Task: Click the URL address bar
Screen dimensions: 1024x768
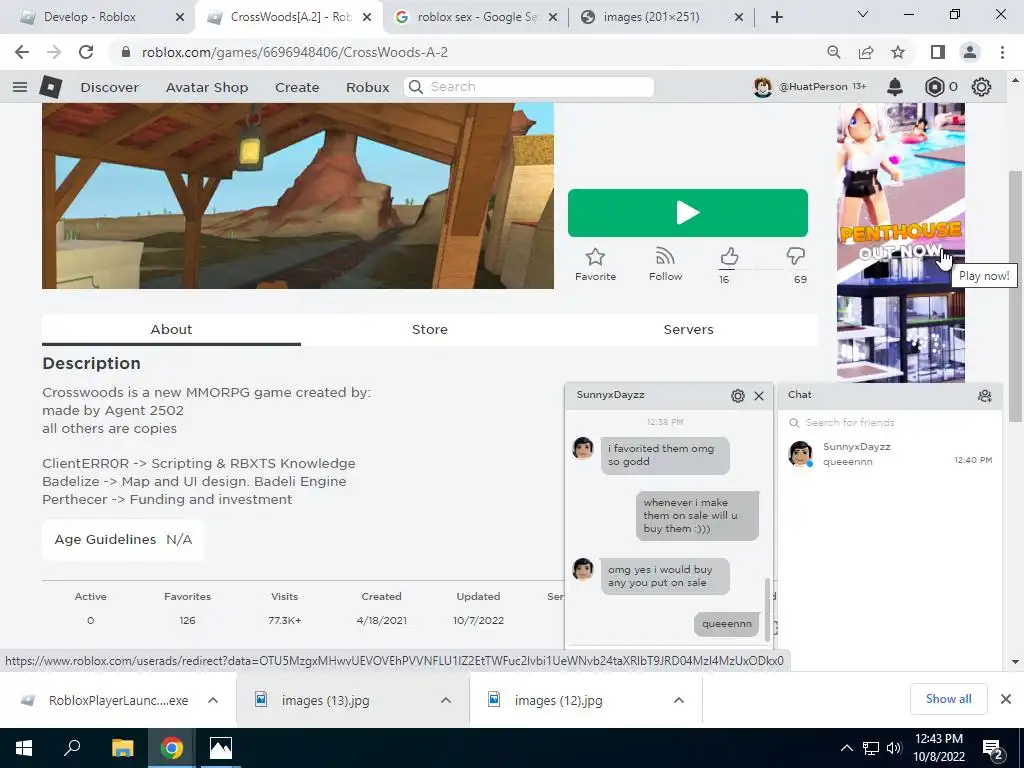Action: click(x=470, y=52)
